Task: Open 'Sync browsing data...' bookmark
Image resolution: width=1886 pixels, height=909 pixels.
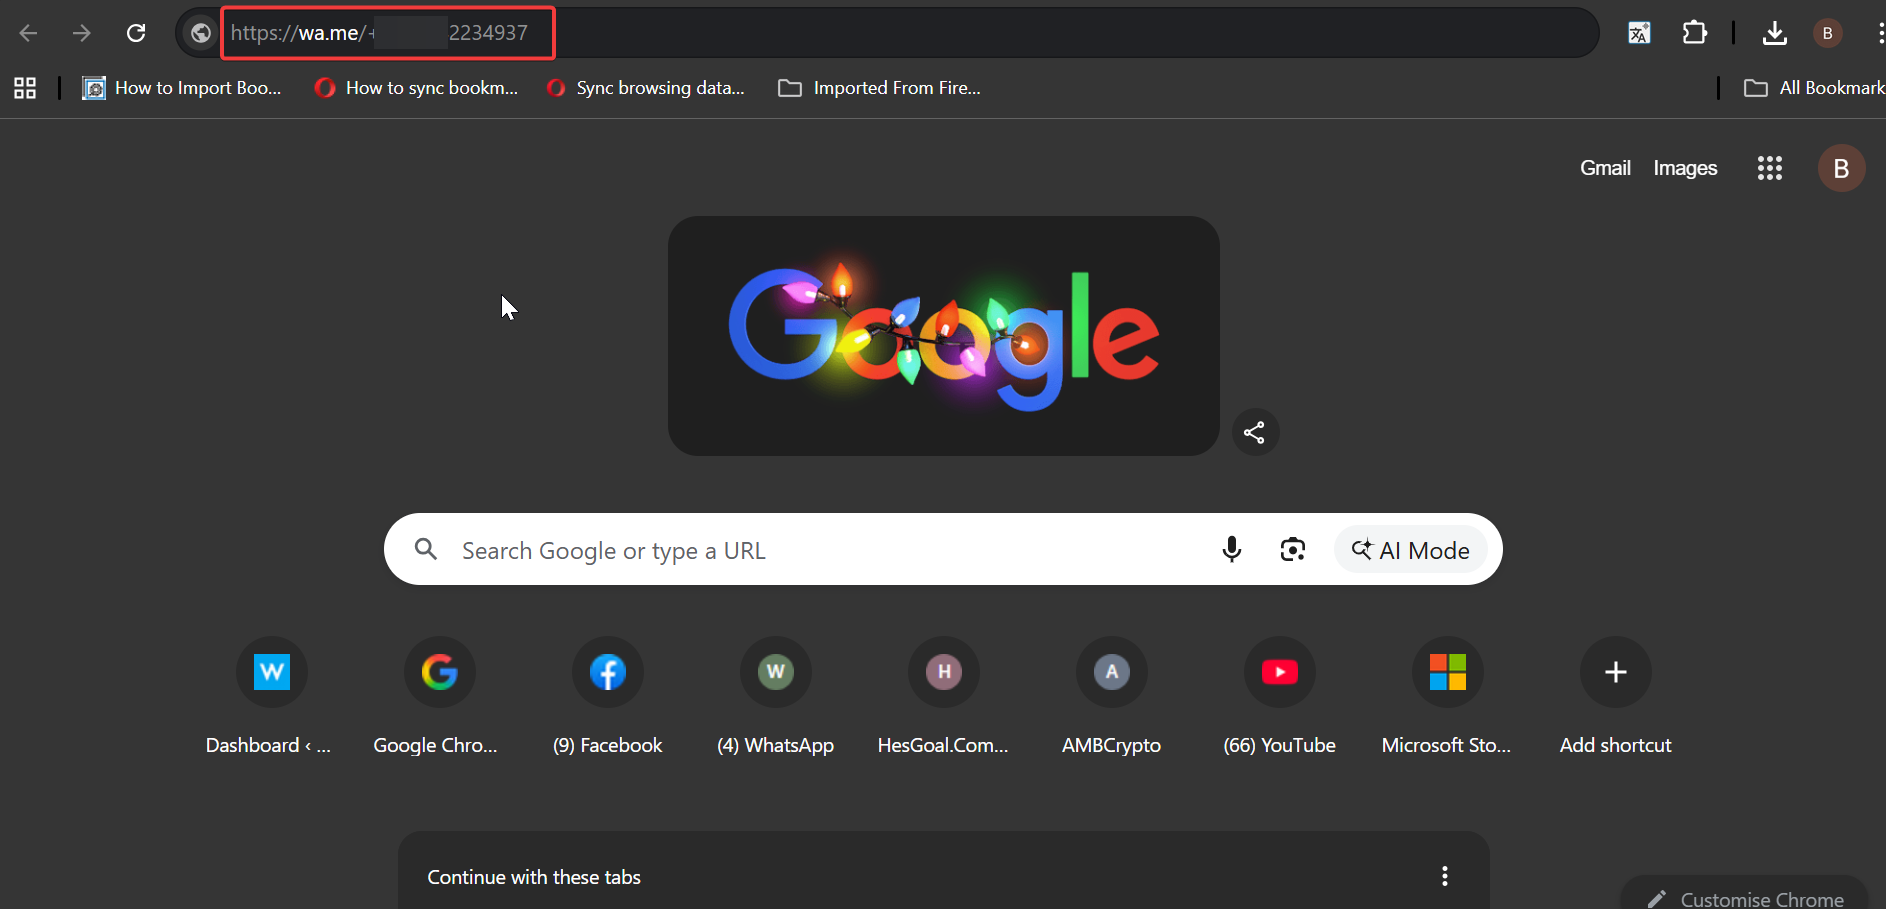Action: click(646, 88)
